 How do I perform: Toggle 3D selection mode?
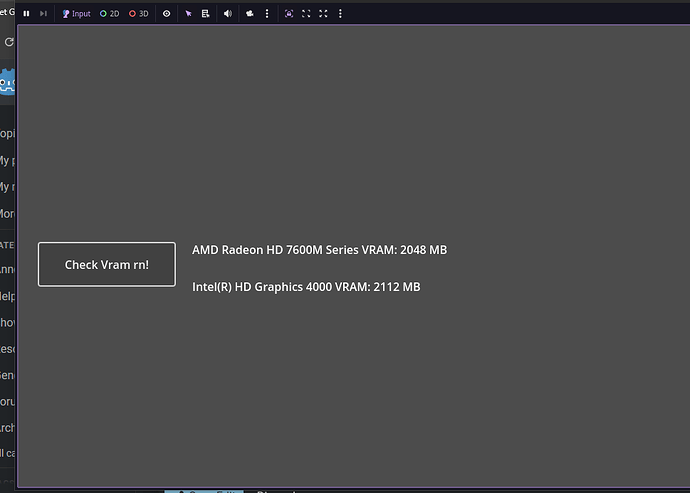139,14
